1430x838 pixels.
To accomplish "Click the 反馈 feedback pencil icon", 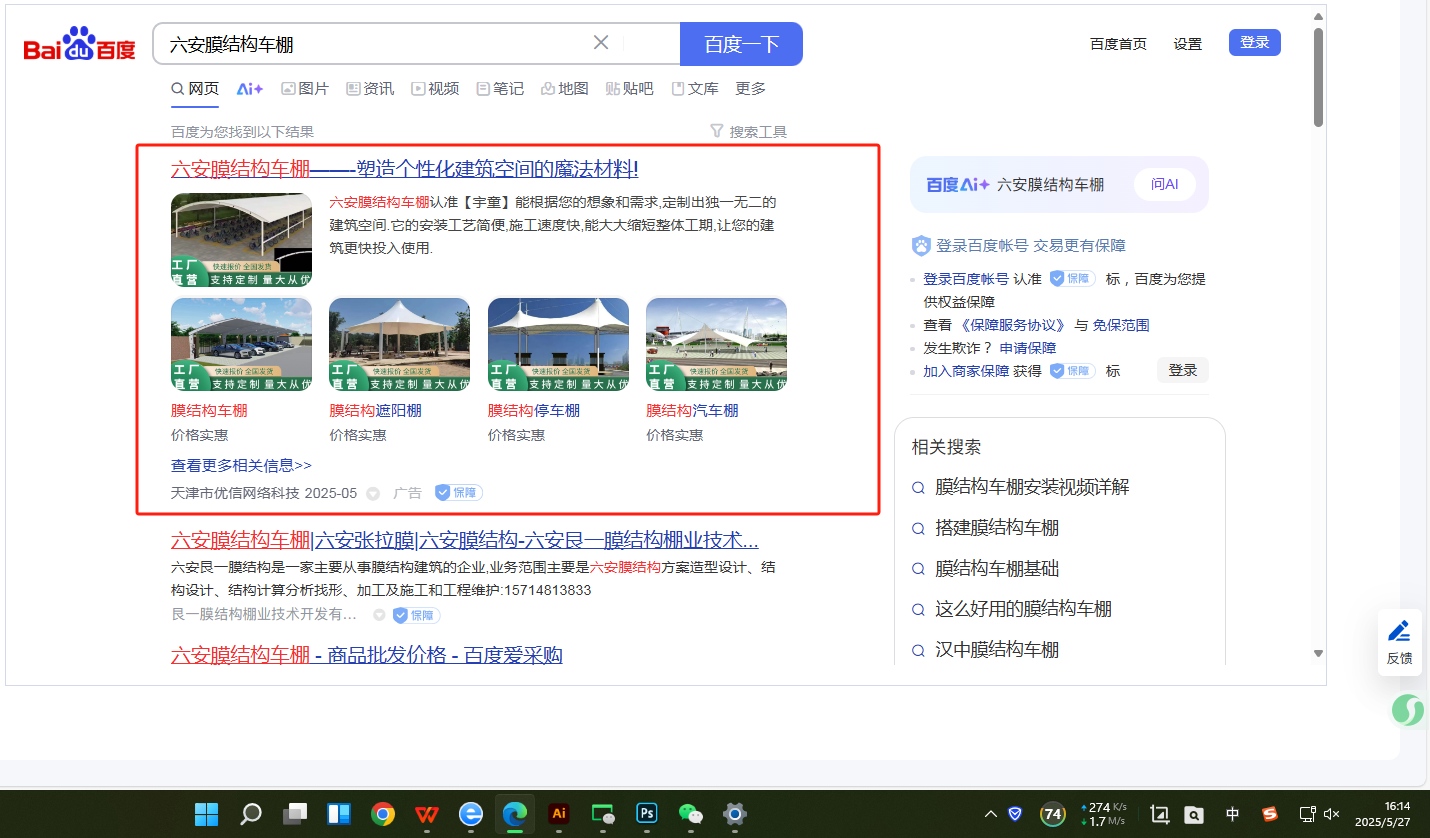I will coord(1399,631).
